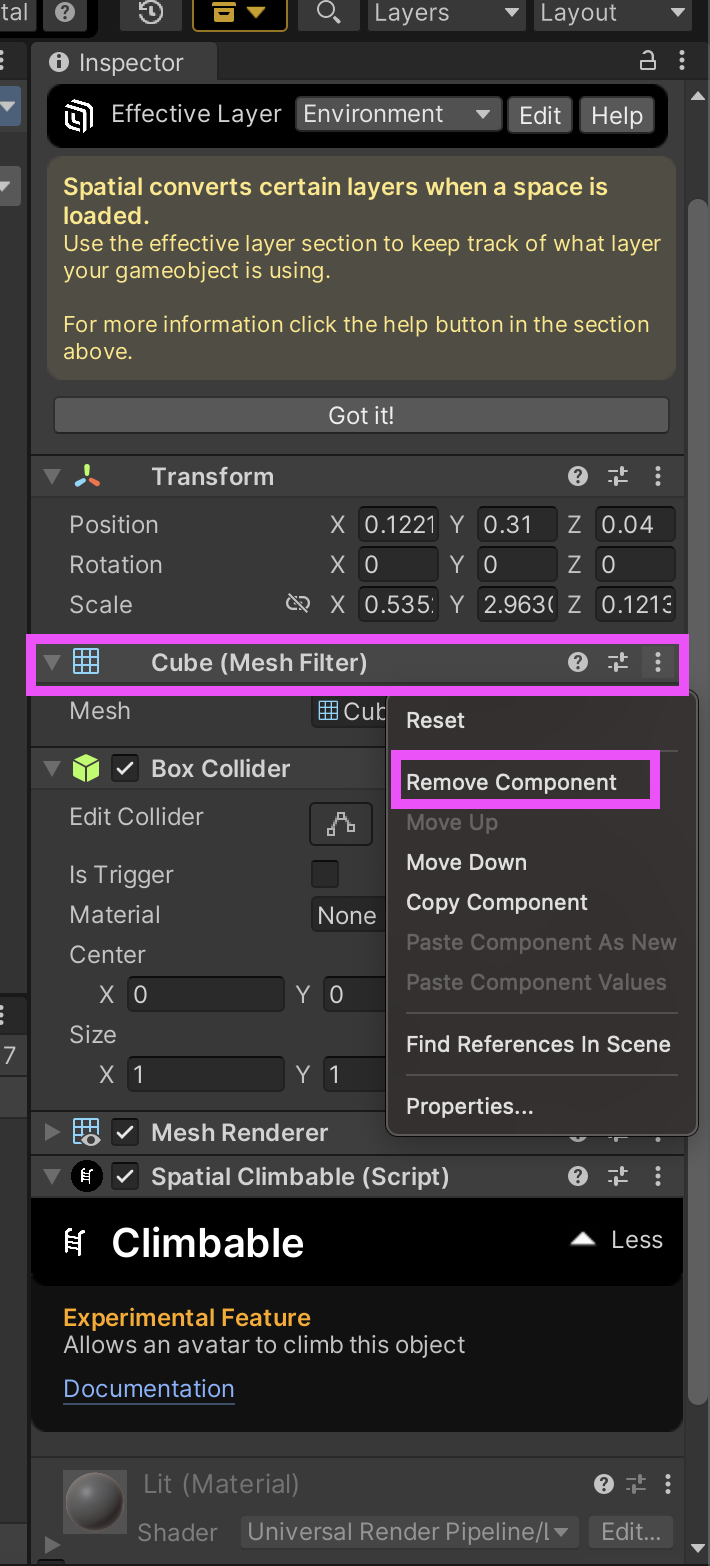Disable the Box Collider checkbox
This screenshot has height=1566, width=710.
(125, 768)
